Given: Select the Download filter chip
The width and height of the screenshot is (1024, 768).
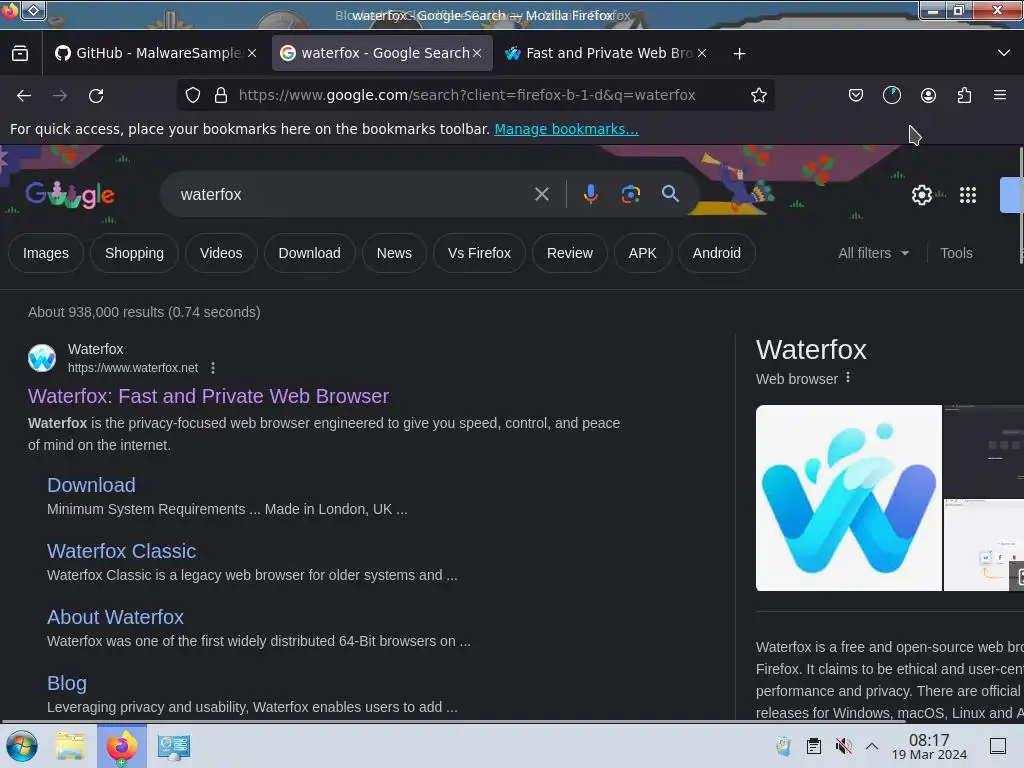Looking at the screenshot, I should click(310, 253).
